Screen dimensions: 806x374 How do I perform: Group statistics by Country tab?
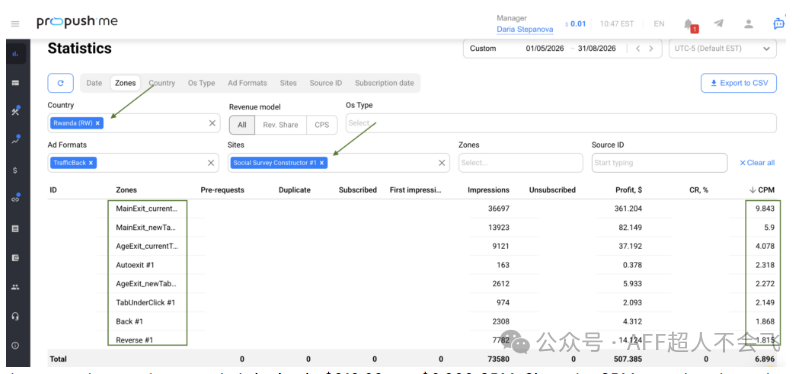pos(162,83)
